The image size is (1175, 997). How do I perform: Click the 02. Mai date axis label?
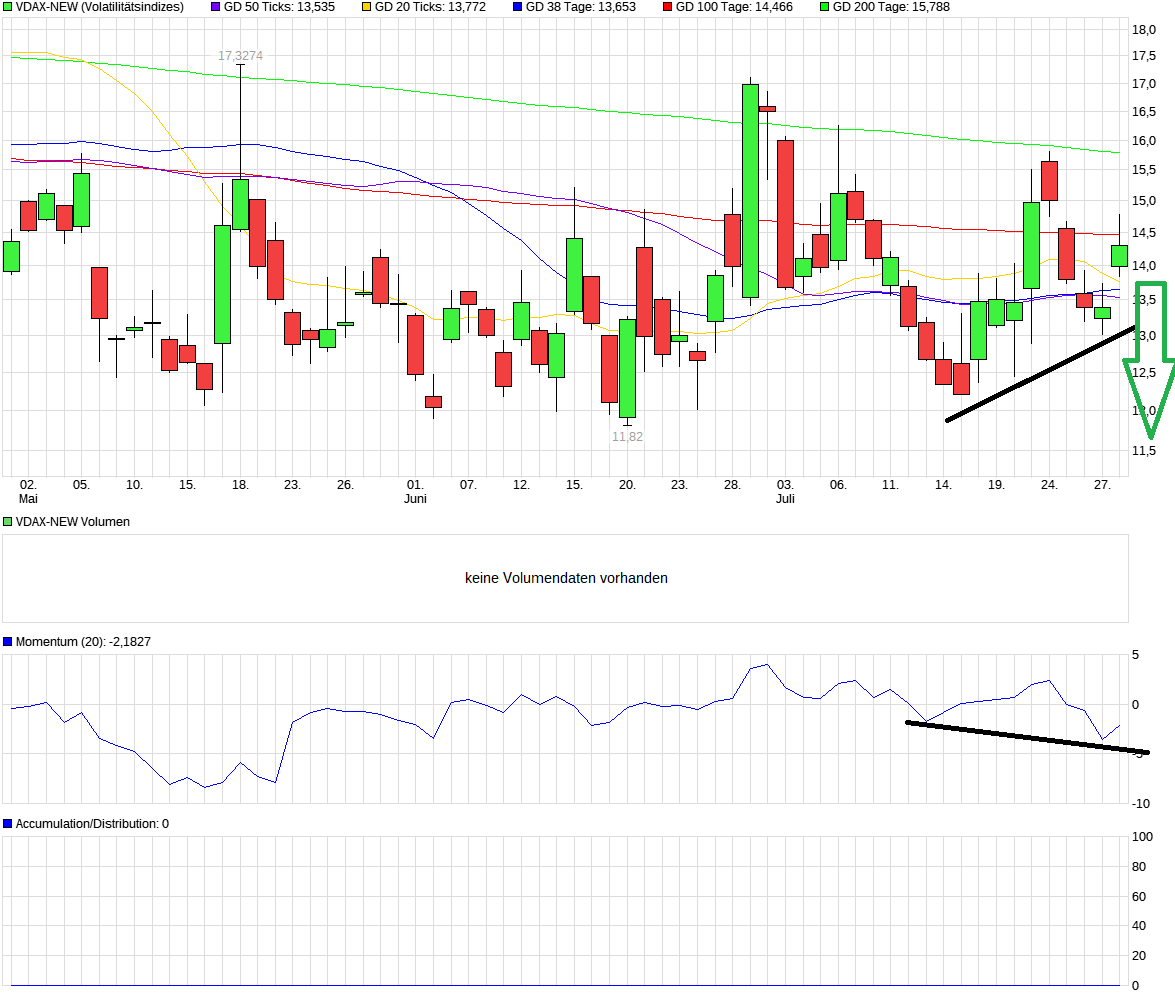[x=28, y=492]
